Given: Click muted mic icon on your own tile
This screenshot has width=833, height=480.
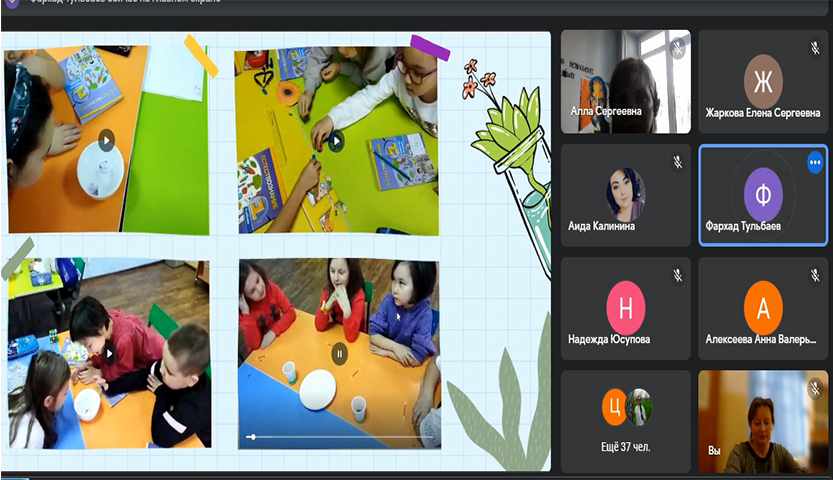Looking at the screenshot, I should (815, 388).
